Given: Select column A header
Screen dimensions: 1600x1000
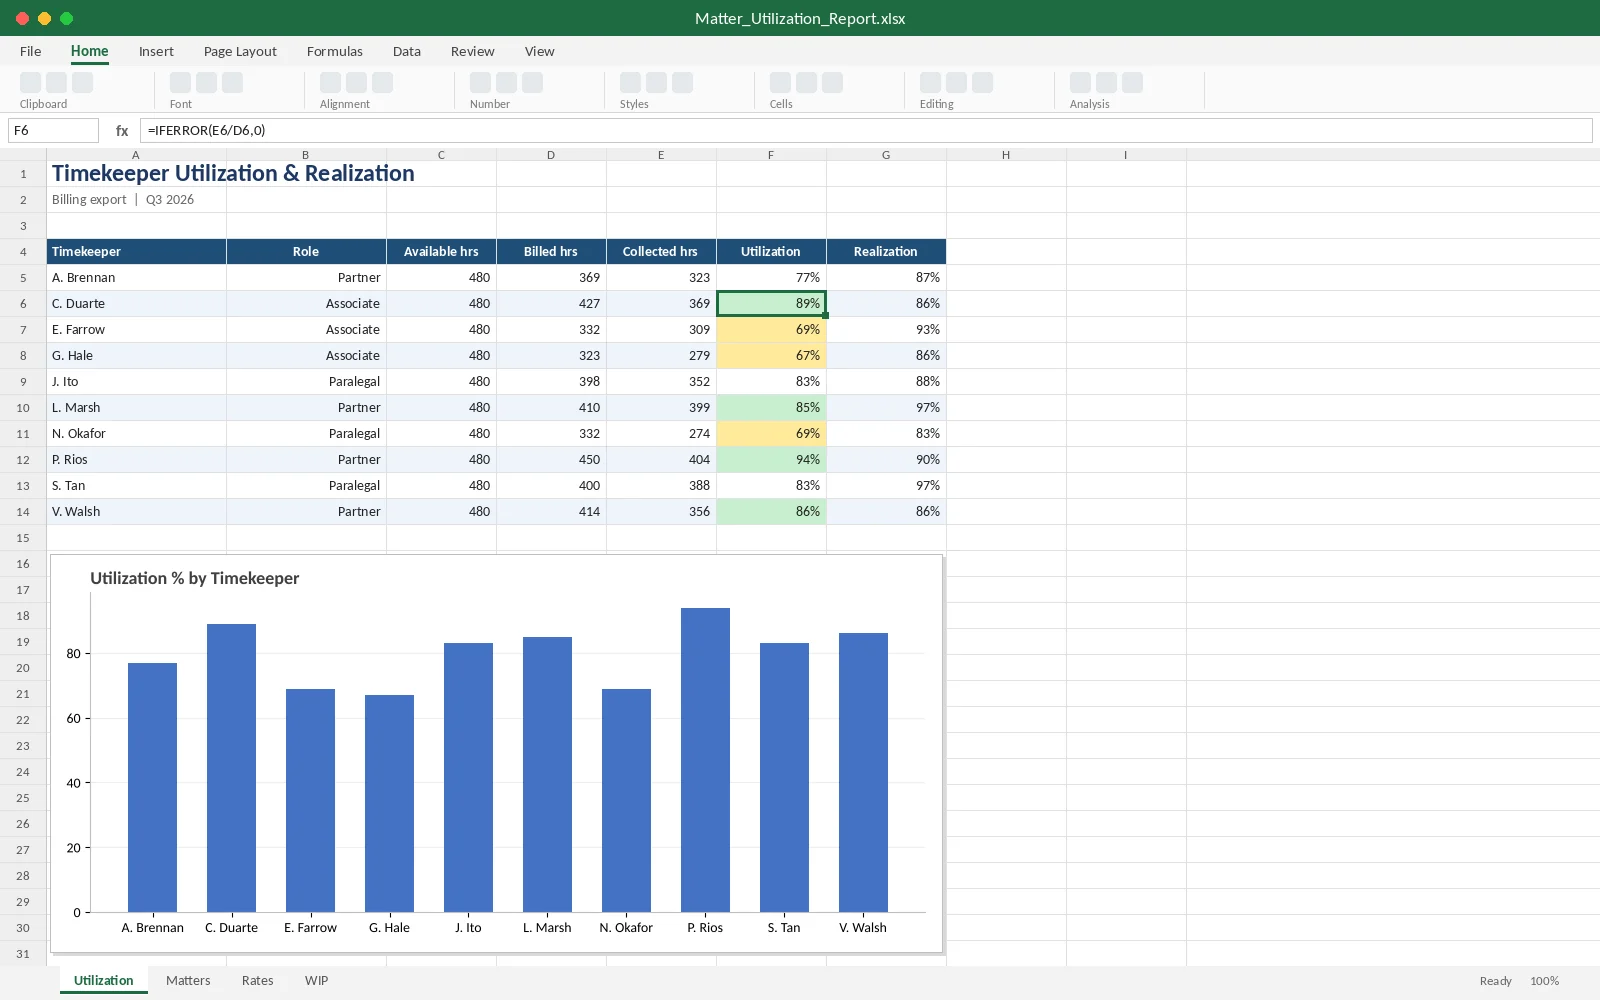Looking at the screenshot, I should pos(136,155).
